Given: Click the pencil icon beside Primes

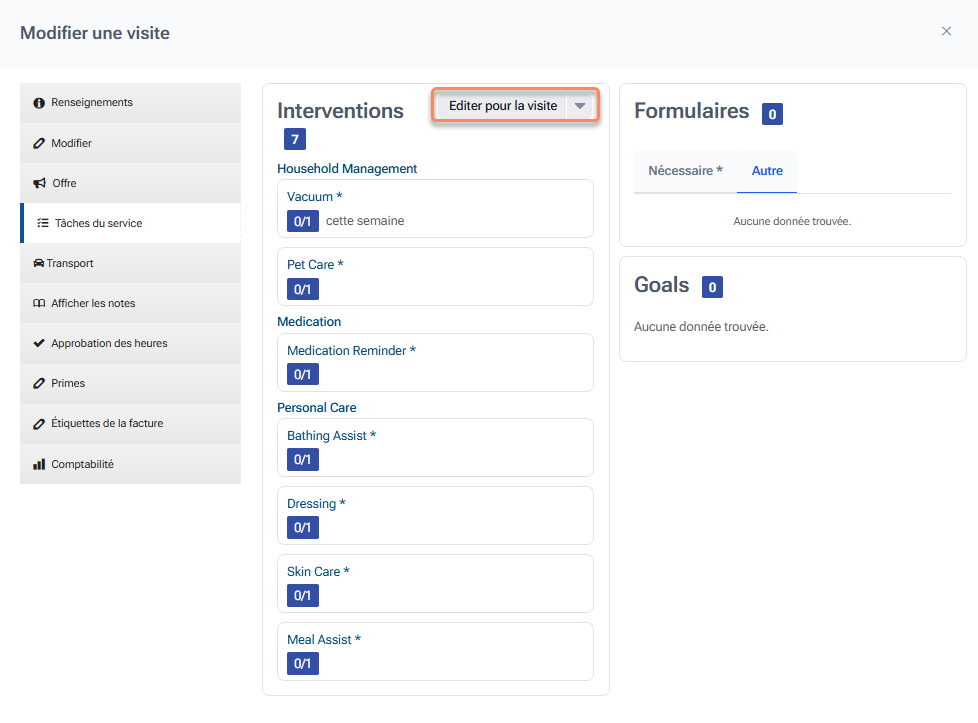Looking at the screenshot, I should click(x=40, y=383).
